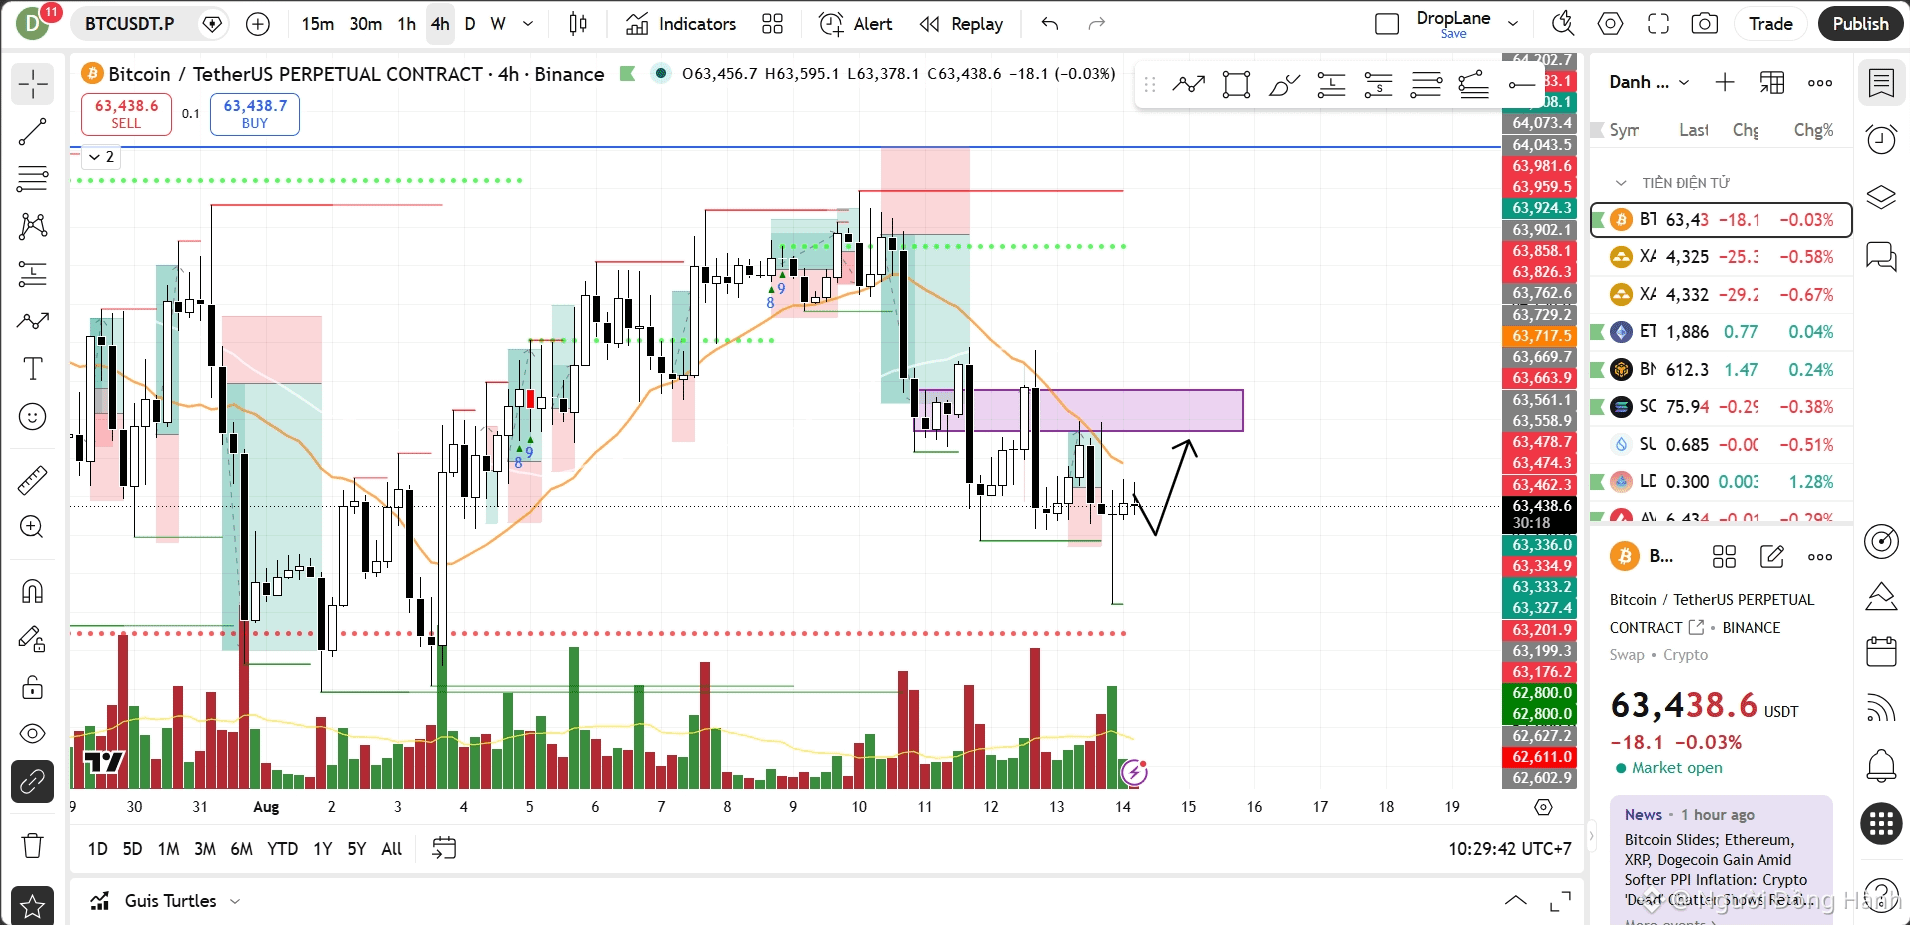Open the Indicators dialog

681,24
